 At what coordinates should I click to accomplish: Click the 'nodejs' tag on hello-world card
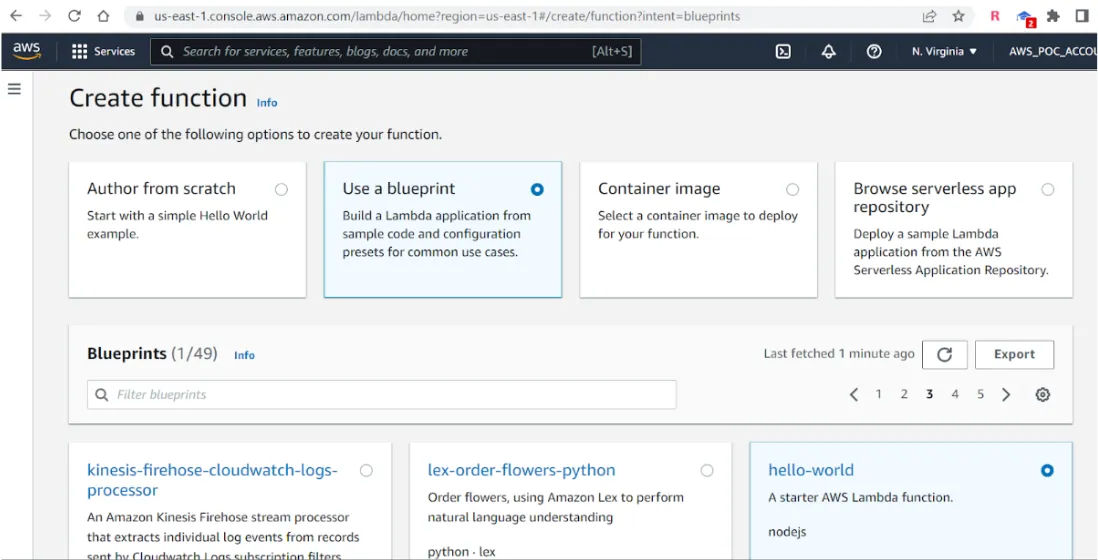(787, 532)
